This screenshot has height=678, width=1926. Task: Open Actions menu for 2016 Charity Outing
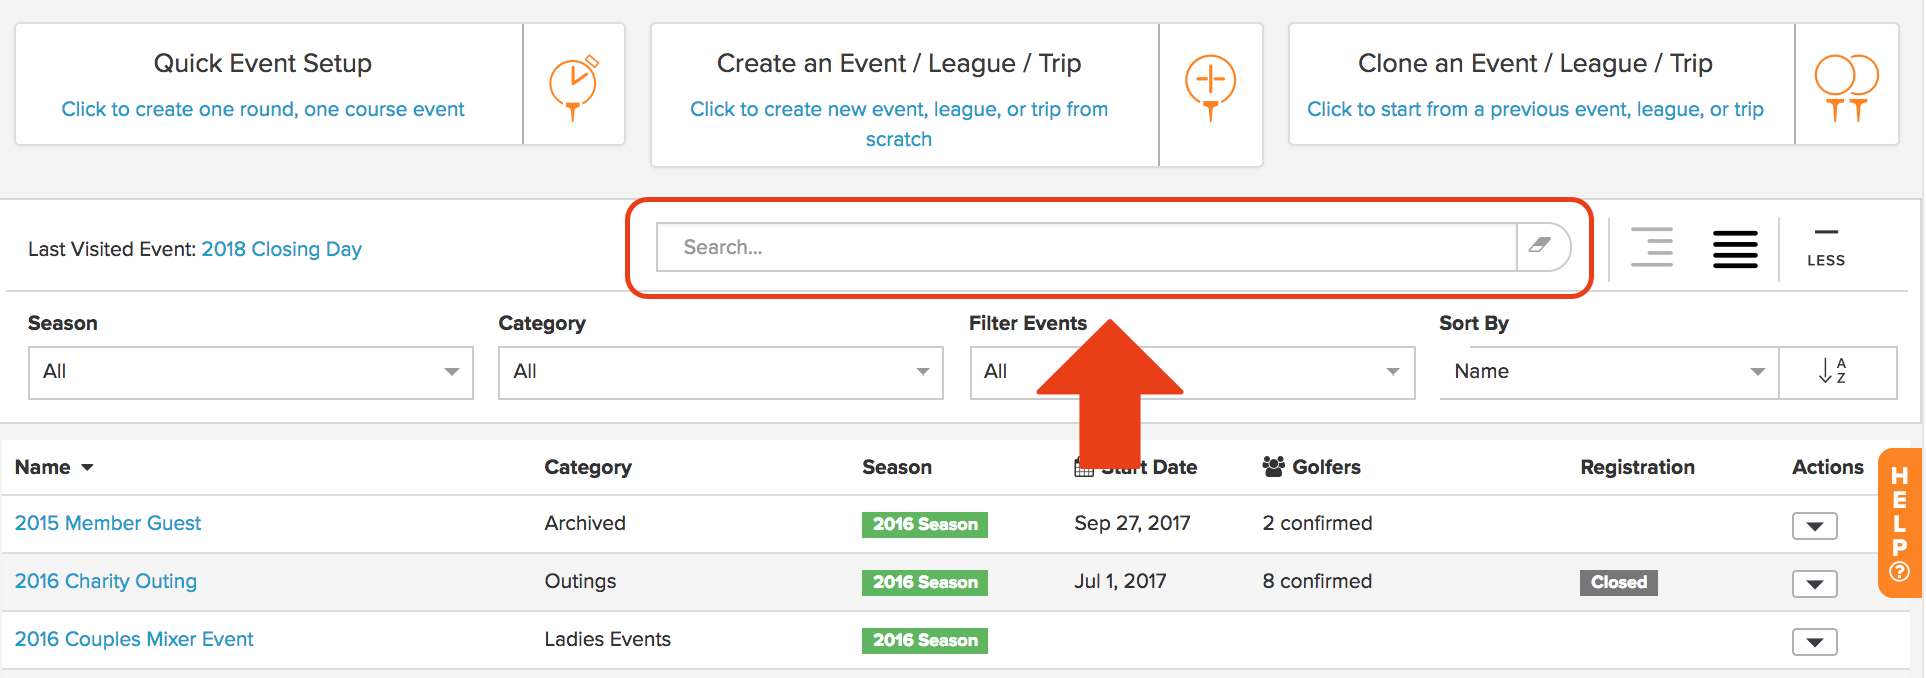1814,584
